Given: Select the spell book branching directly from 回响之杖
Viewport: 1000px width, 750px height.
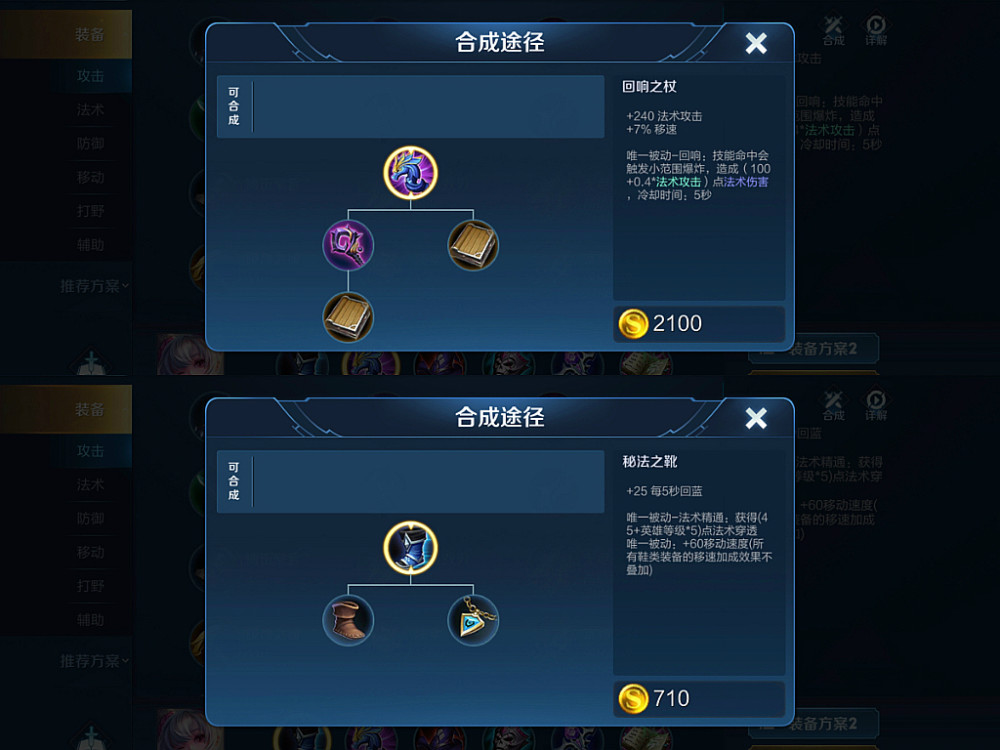Looking at the screenshot, I should (x=473, y=246).
